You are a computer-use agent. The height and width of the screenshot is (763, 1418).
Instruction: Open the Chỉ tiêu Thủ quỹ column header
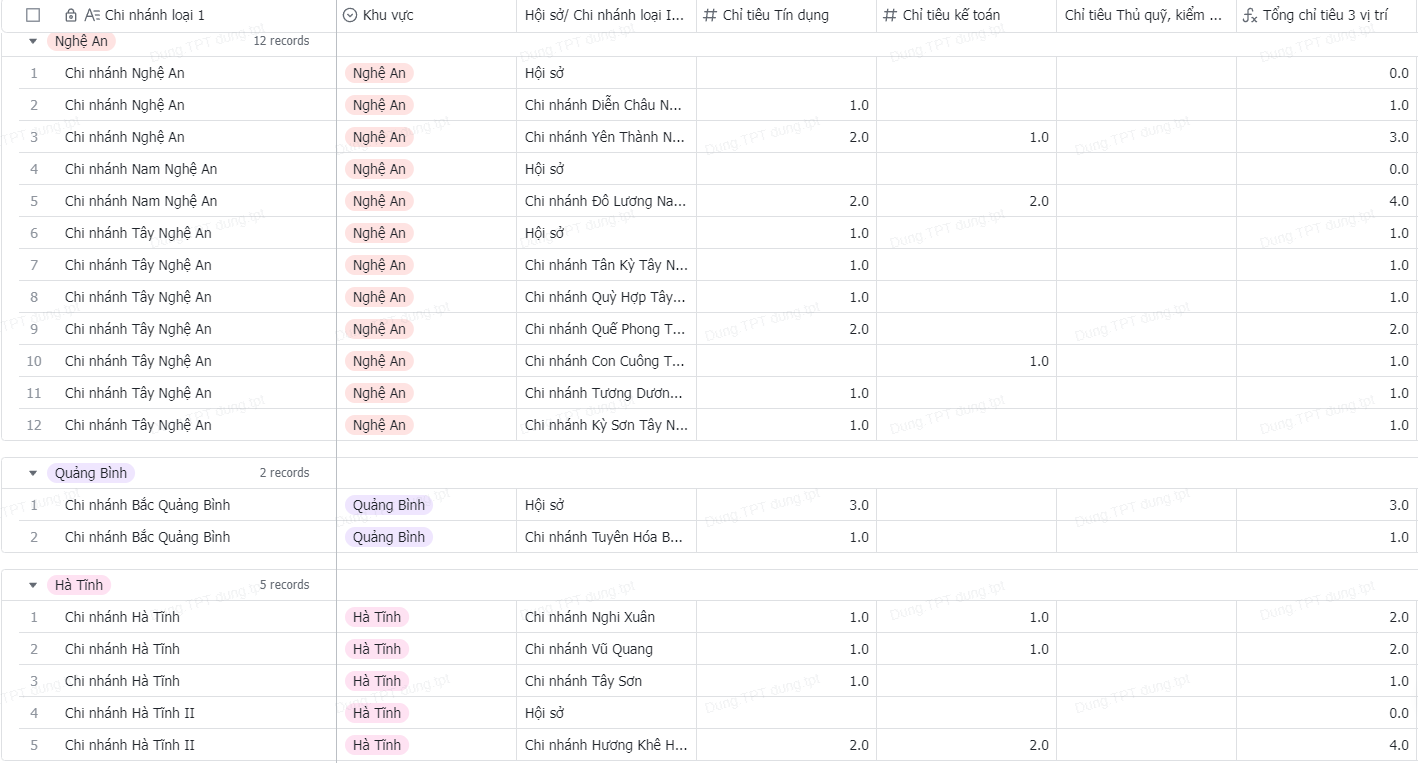1142,15
